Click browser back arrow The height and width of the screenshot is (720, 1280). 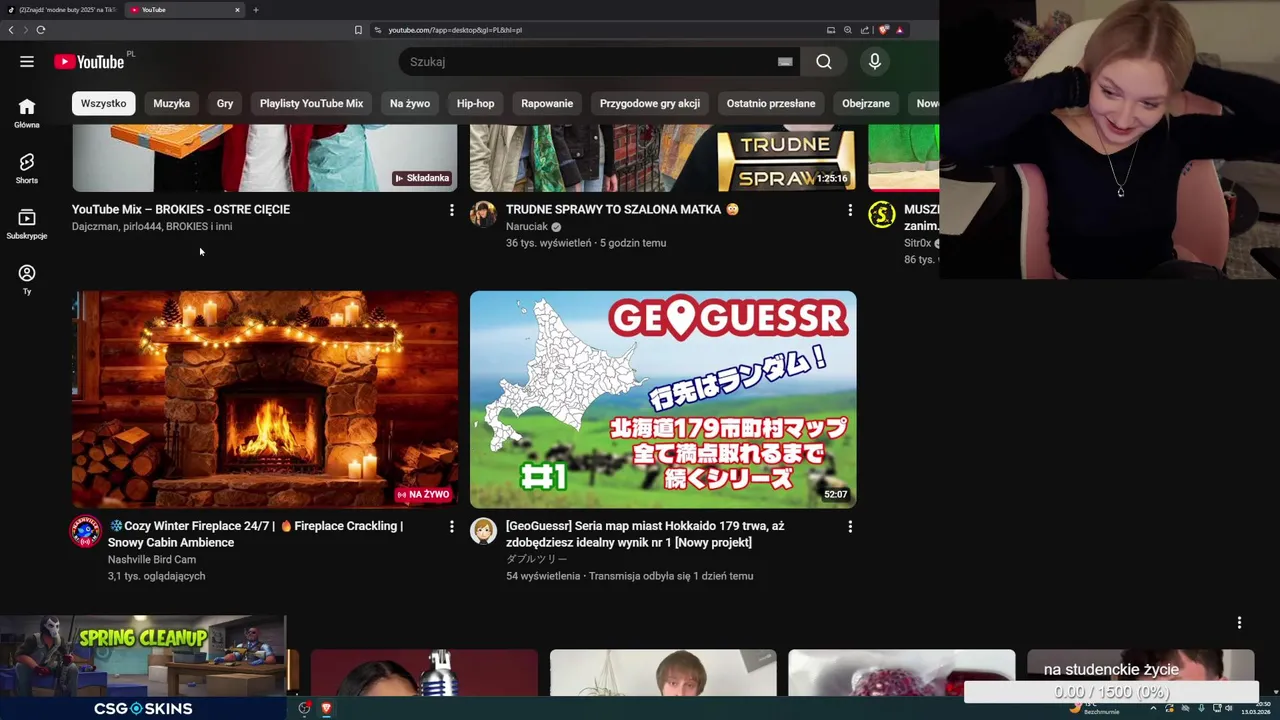tap(11, 30)
